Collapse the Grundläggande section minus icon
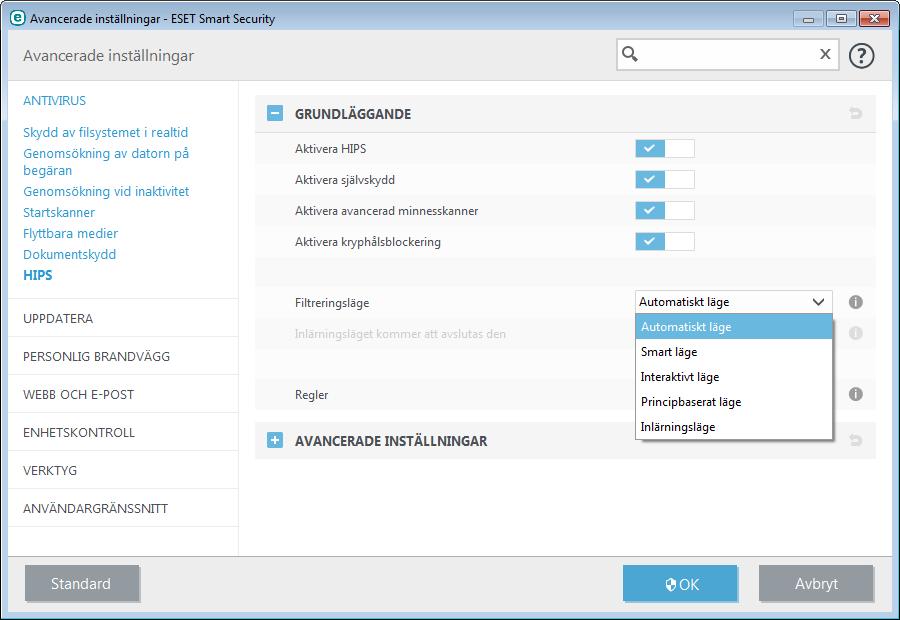This screenshot has height=620, width=900. pos(275,113)
